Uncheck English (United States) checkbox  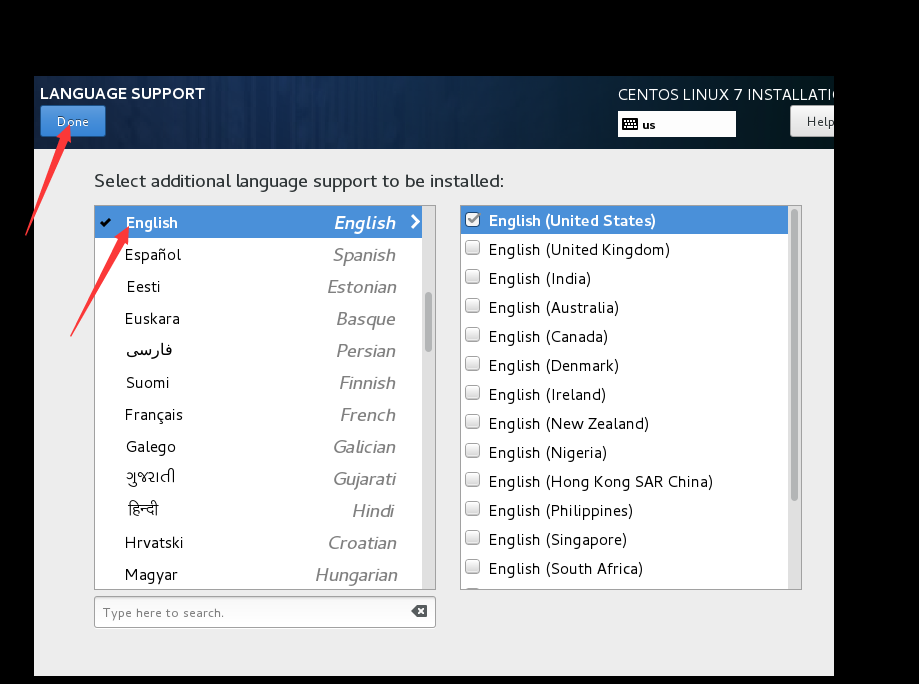coord(472,220)
